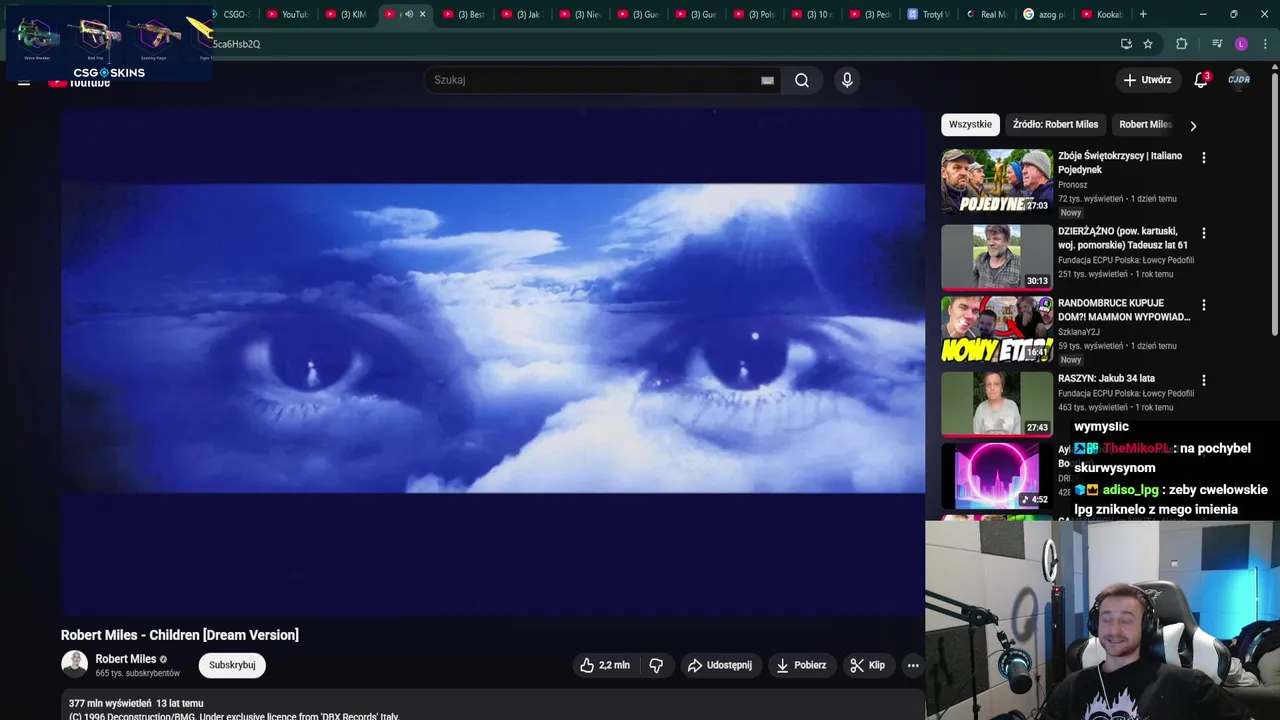1280x720 pixels.
Task: Switch to the (3) Ped tab
Action: (x=869, y=14)
